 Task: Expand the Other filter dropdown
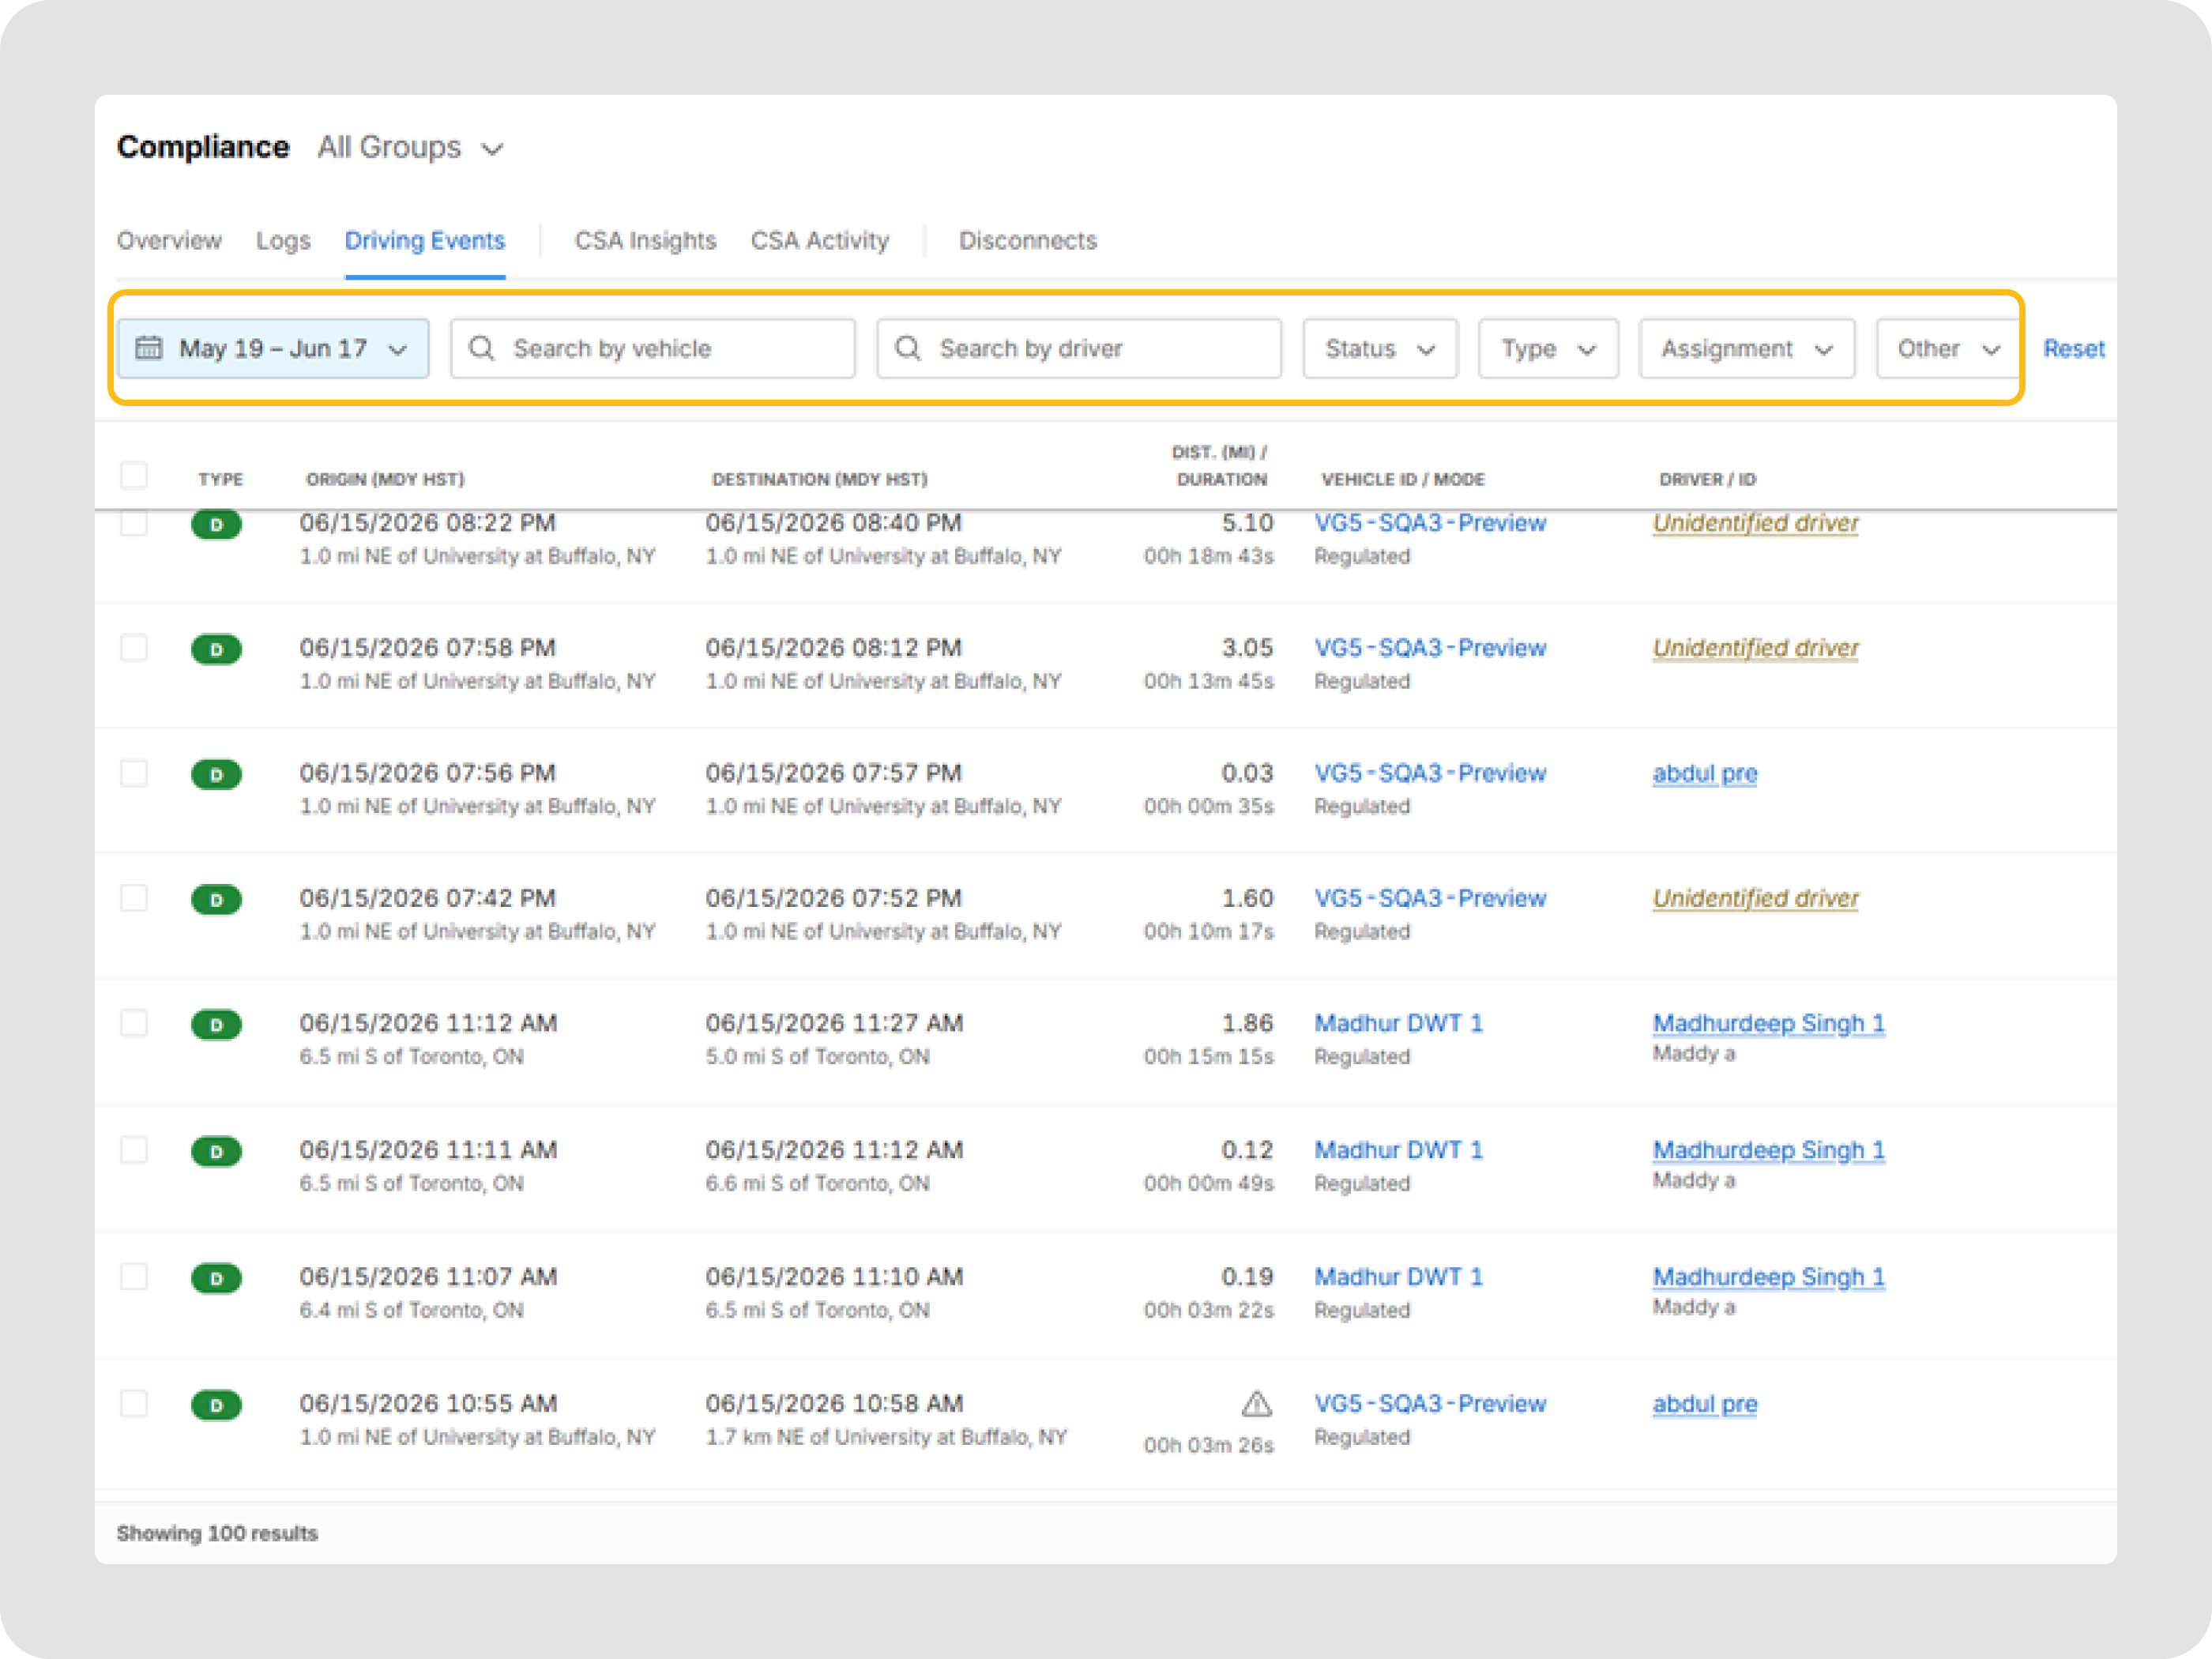point(1947,348)
